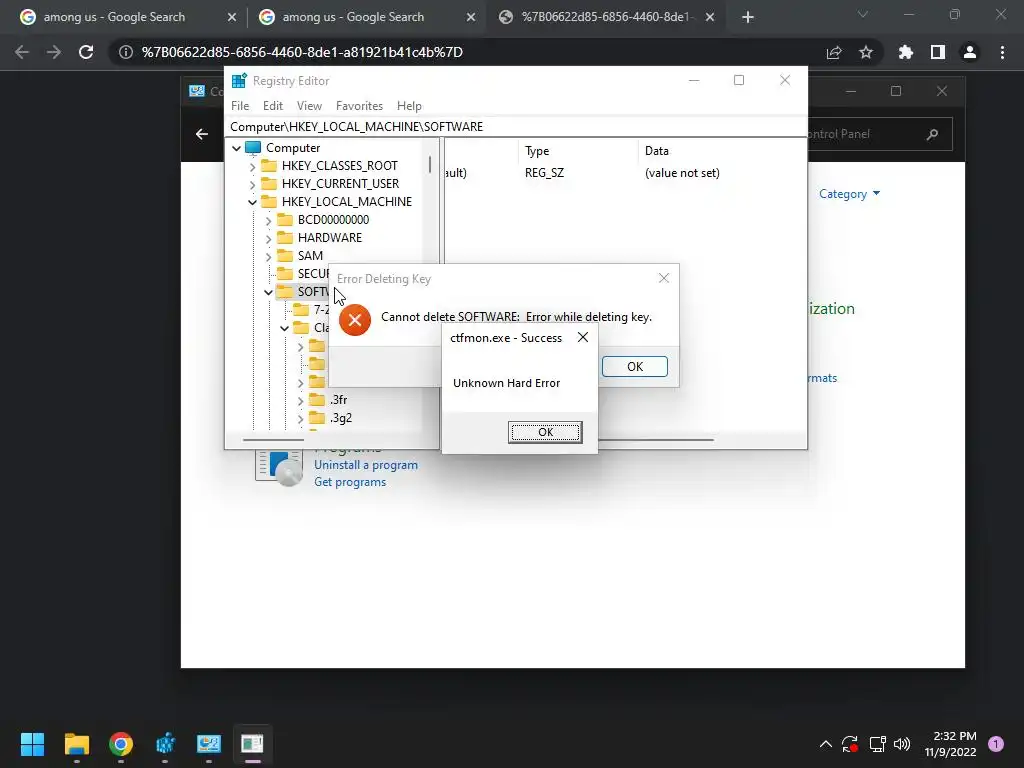Click the registry path address bar
The height and width of the screenshot is (768, 1024).
(516, 127)
